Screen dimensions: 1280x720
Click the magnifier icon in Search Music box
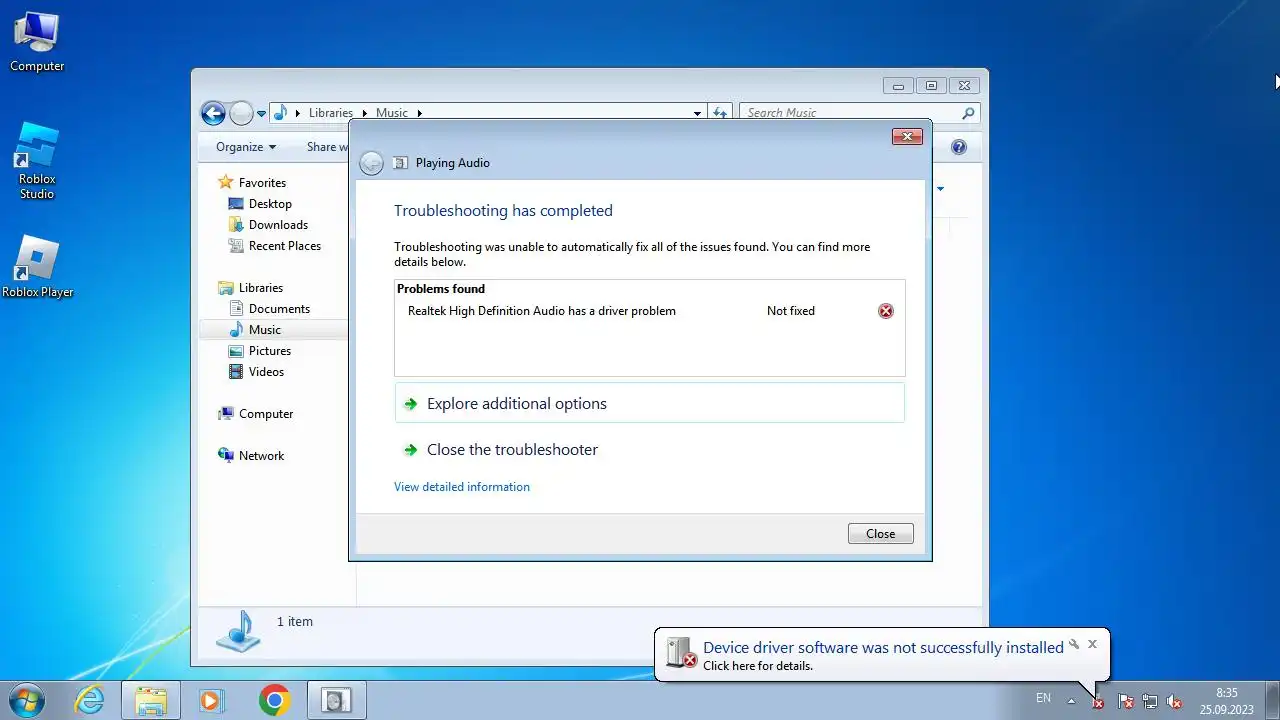[968, 113]
